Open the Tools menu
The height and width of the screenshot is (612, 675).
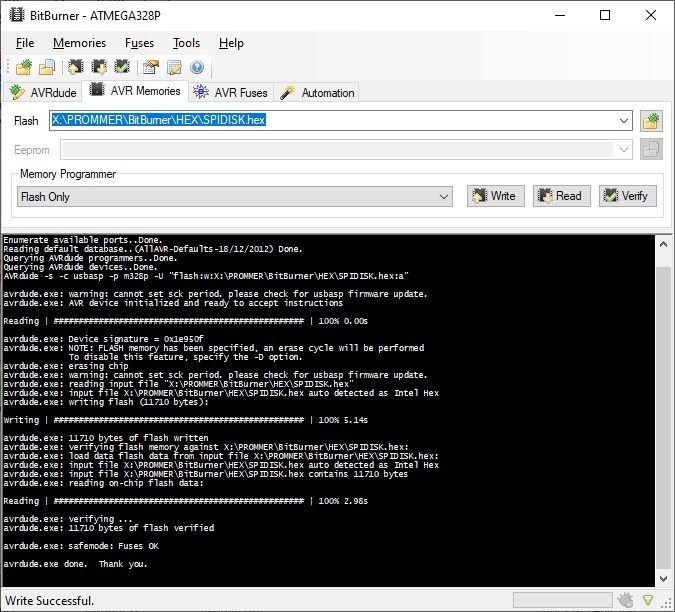point(186,43)
